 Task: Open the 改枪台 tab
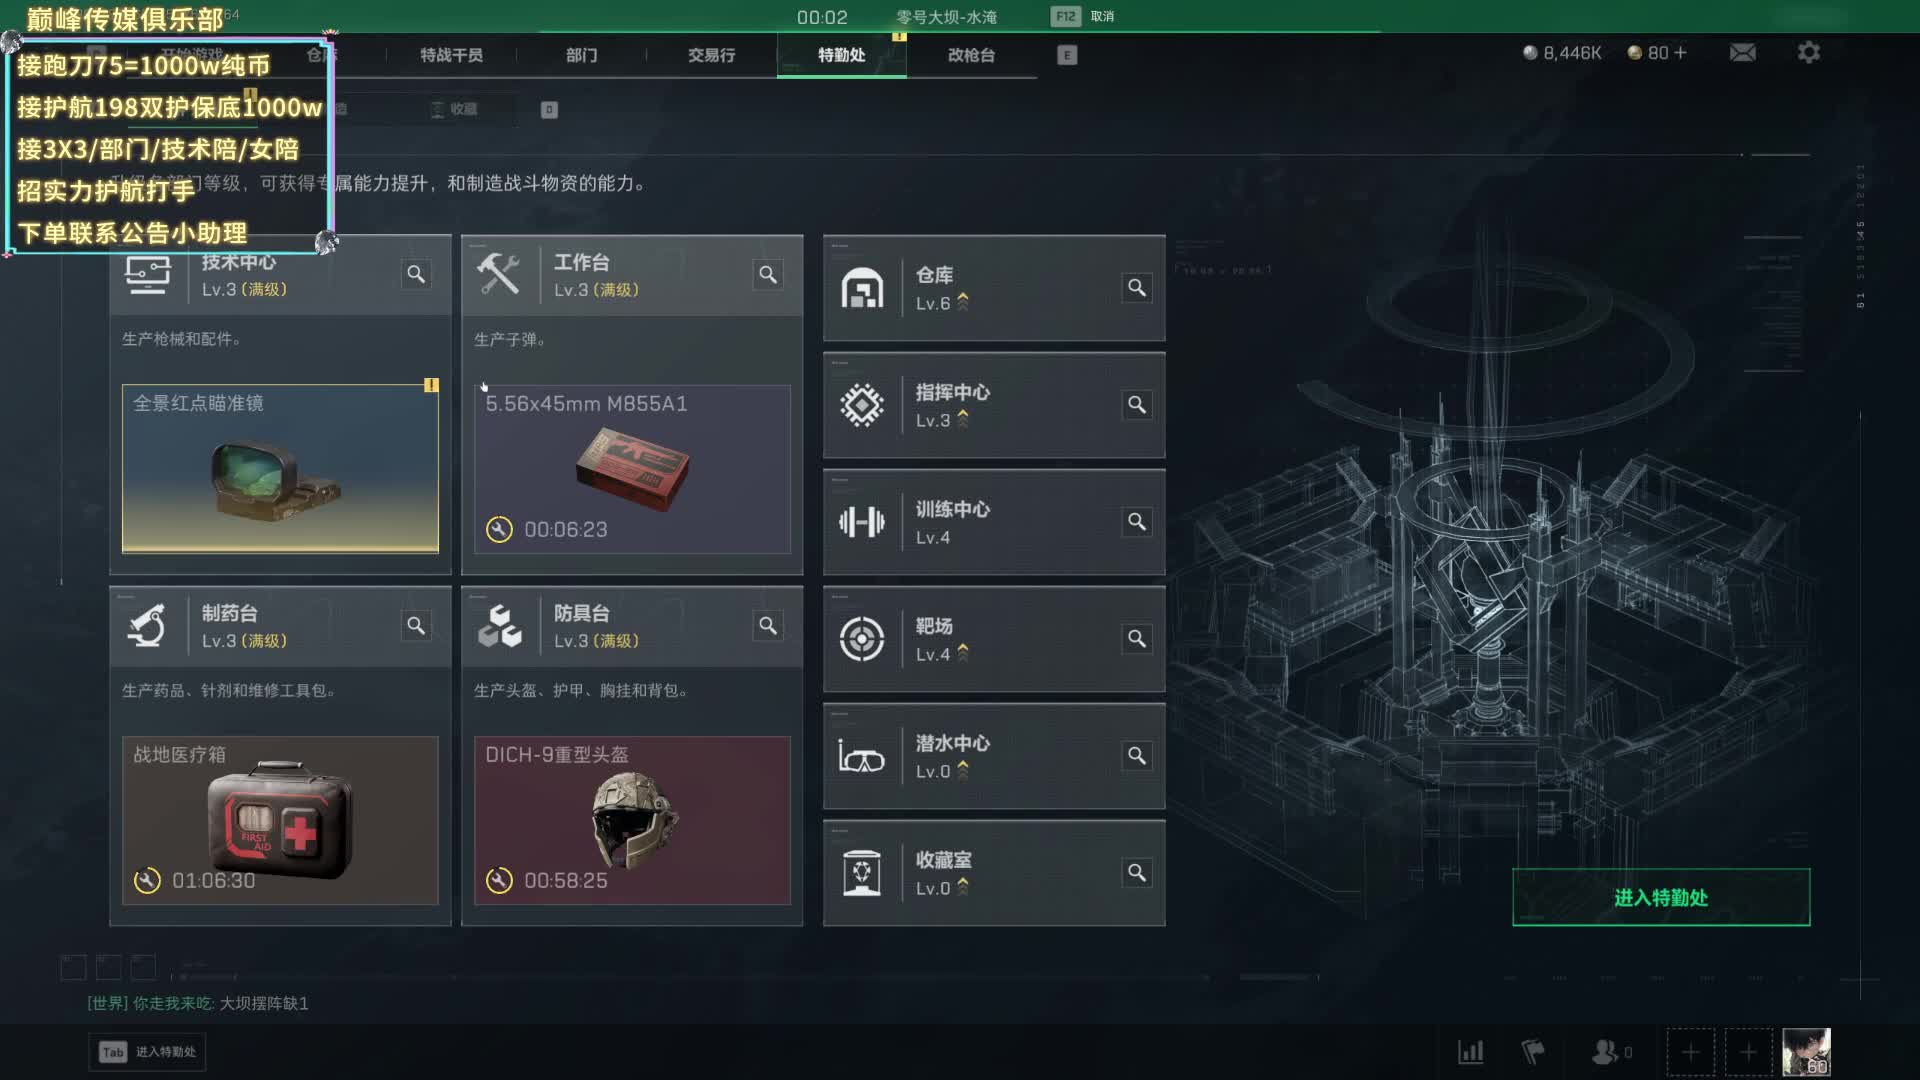click(x=971, y=55)
